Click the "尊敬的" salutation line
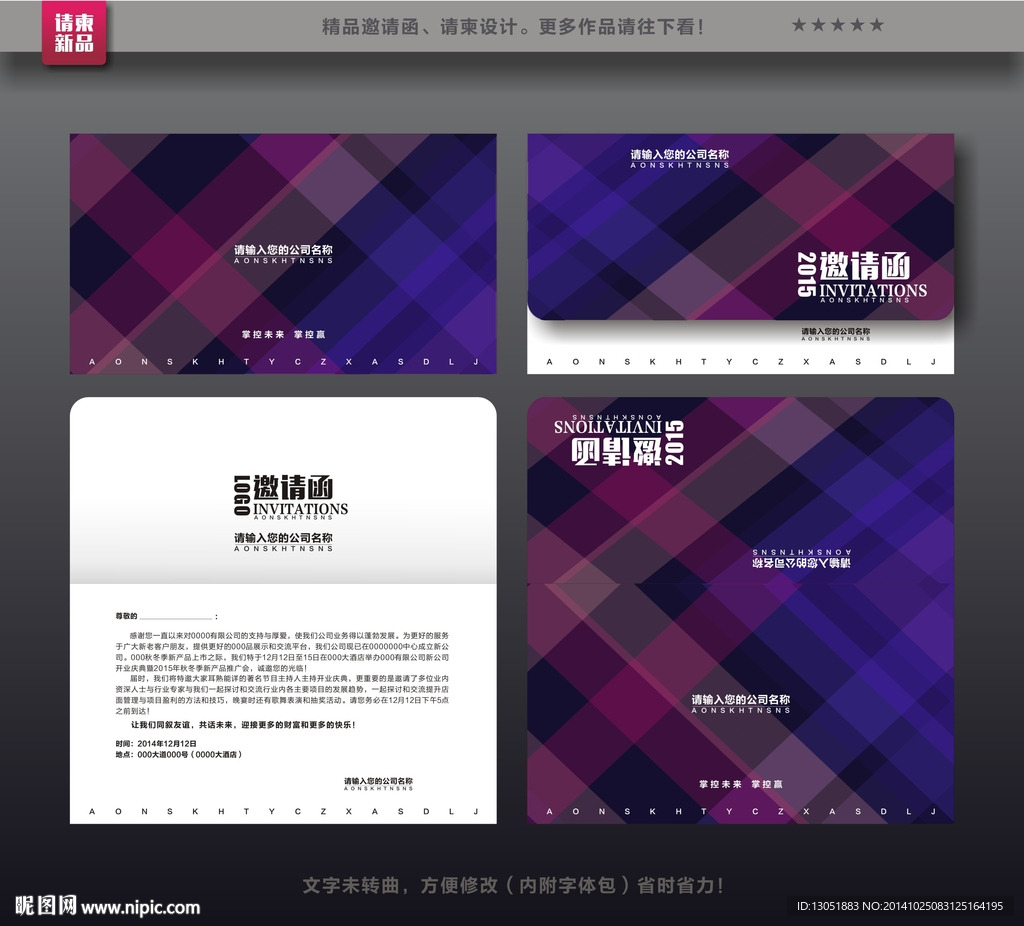The image size is (1024, 926). 167,616
